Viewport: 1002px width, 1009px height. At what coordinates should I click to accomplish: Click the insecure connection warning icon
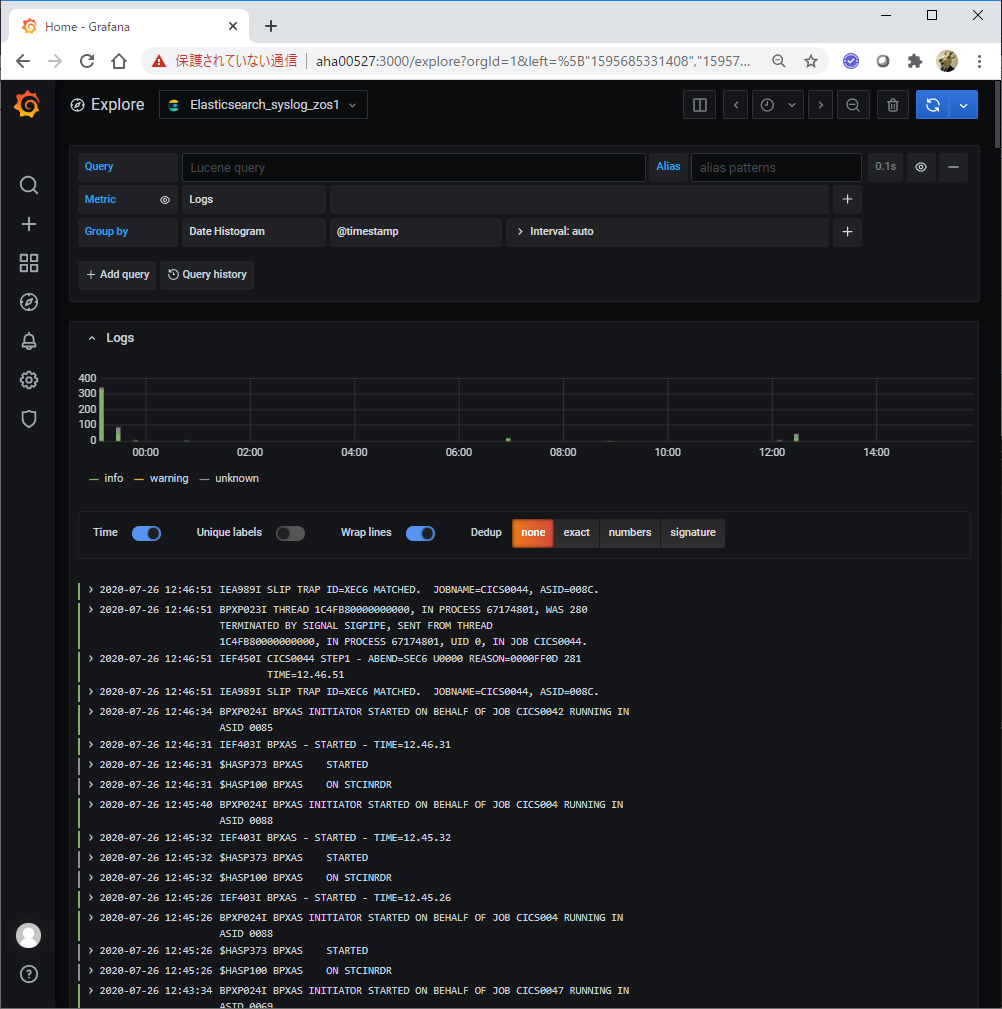click(x=159, y=61)
